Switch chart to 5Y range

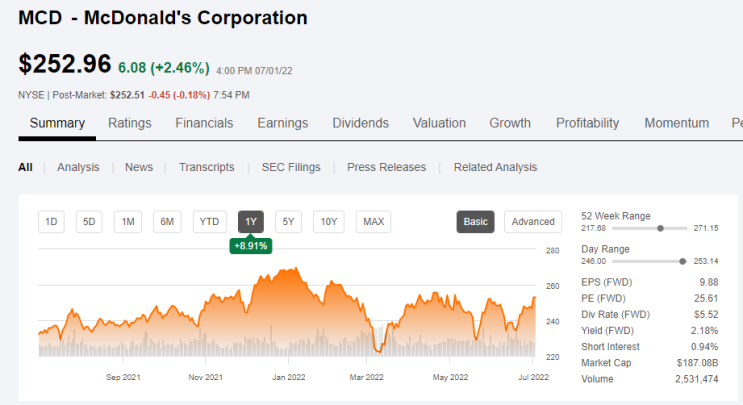pos(288,222)
